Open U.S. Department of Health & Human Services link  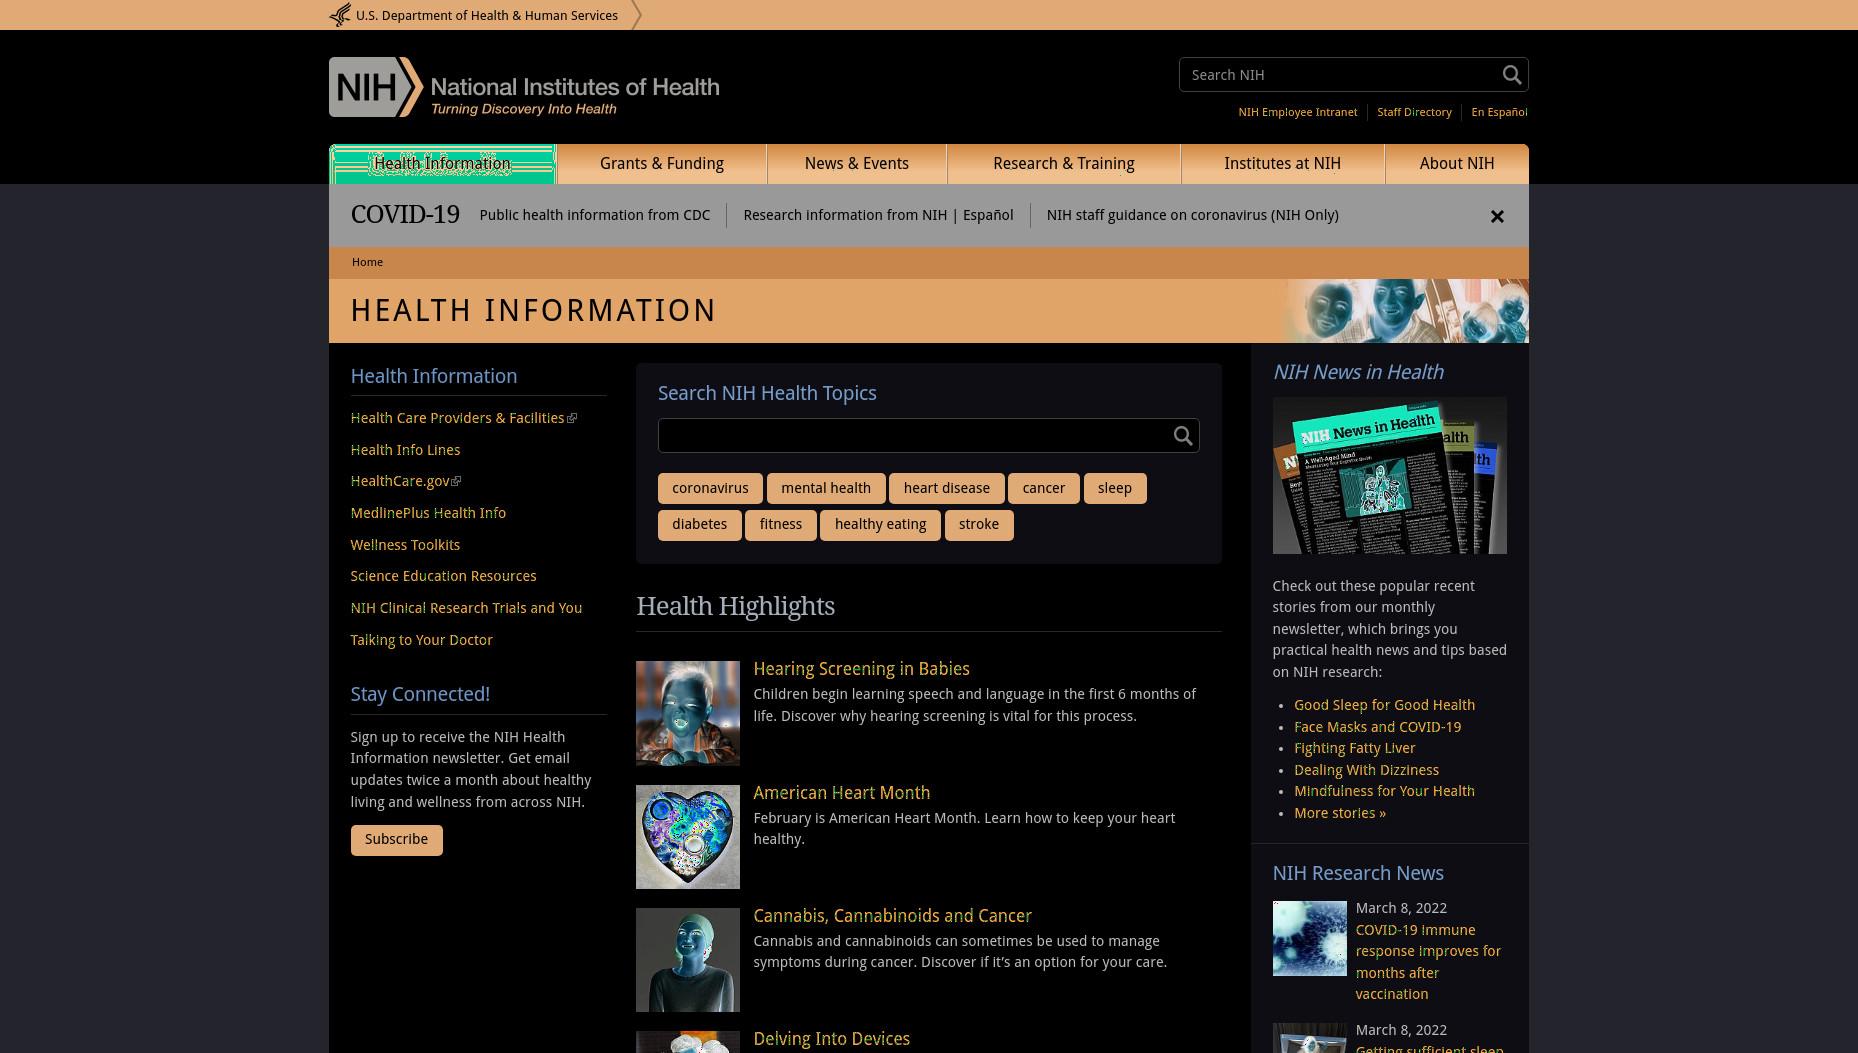pyautogui.click(x=487, y=16)
